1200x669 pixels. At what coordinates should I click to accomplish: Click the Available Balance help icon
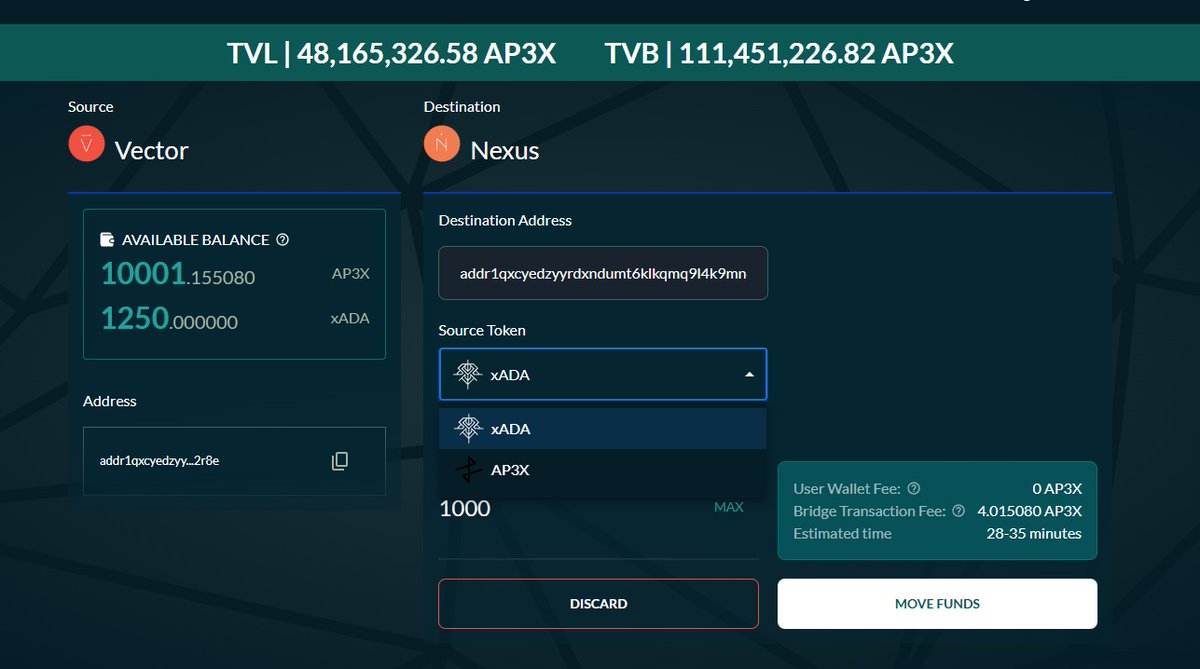(282, 240)
